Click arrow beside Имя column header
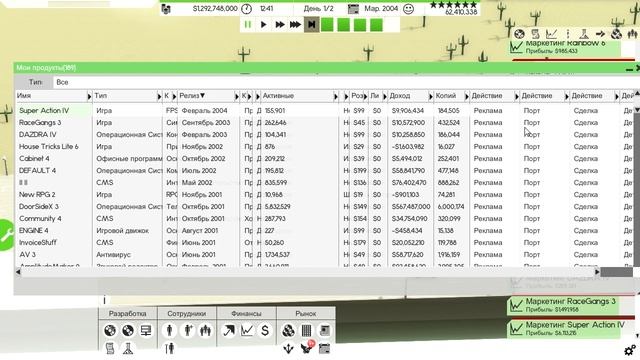 89,96
